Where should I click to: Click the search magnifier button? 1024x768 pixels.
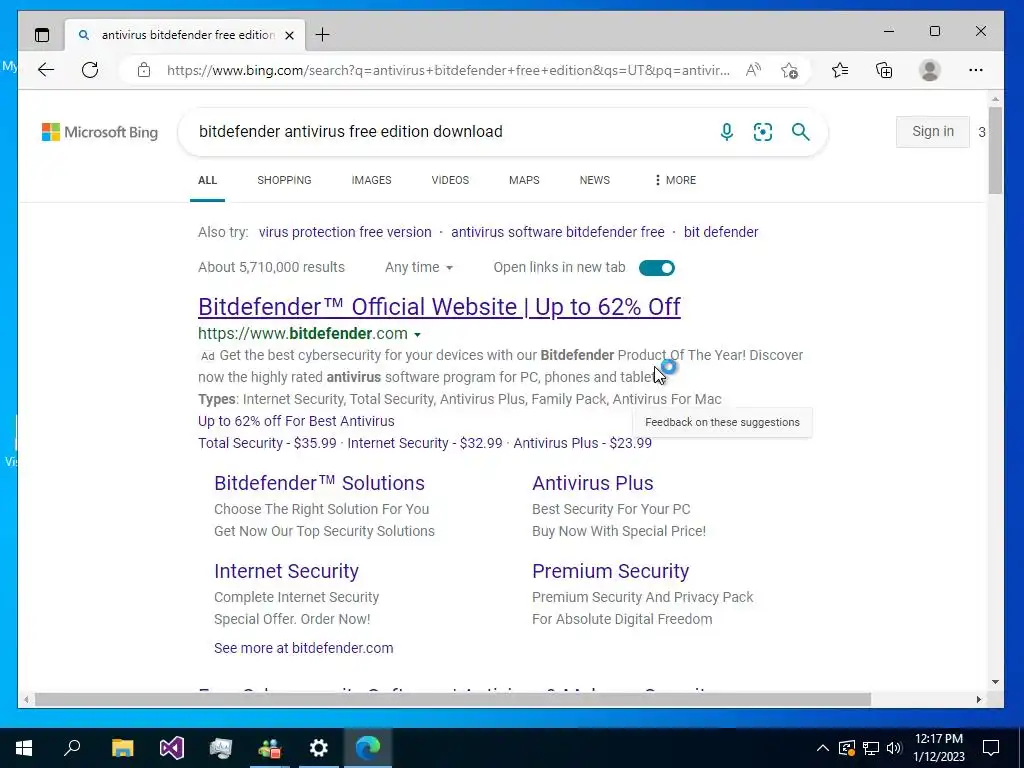coord(801,132)
